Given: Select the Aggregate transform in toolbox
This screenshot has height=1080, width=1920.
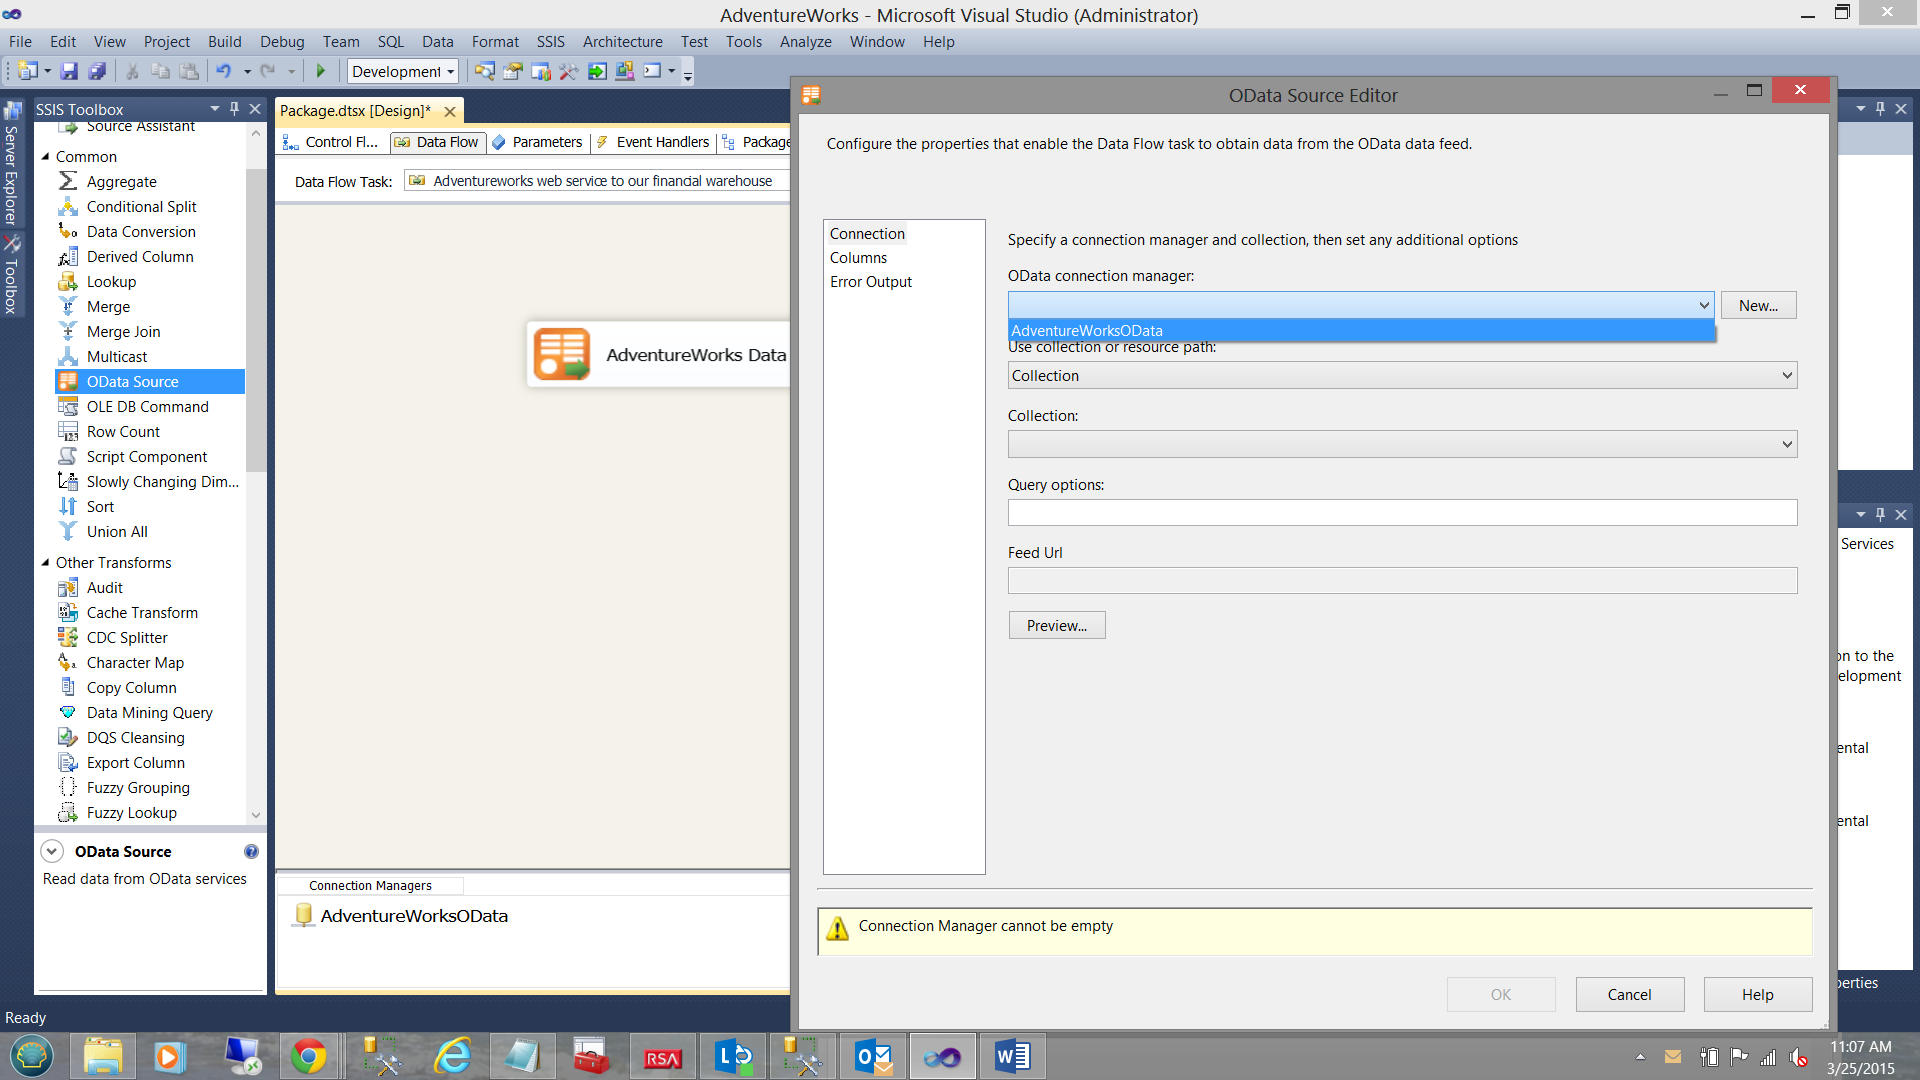Looking at the screenshot, I should coord(121,181).
